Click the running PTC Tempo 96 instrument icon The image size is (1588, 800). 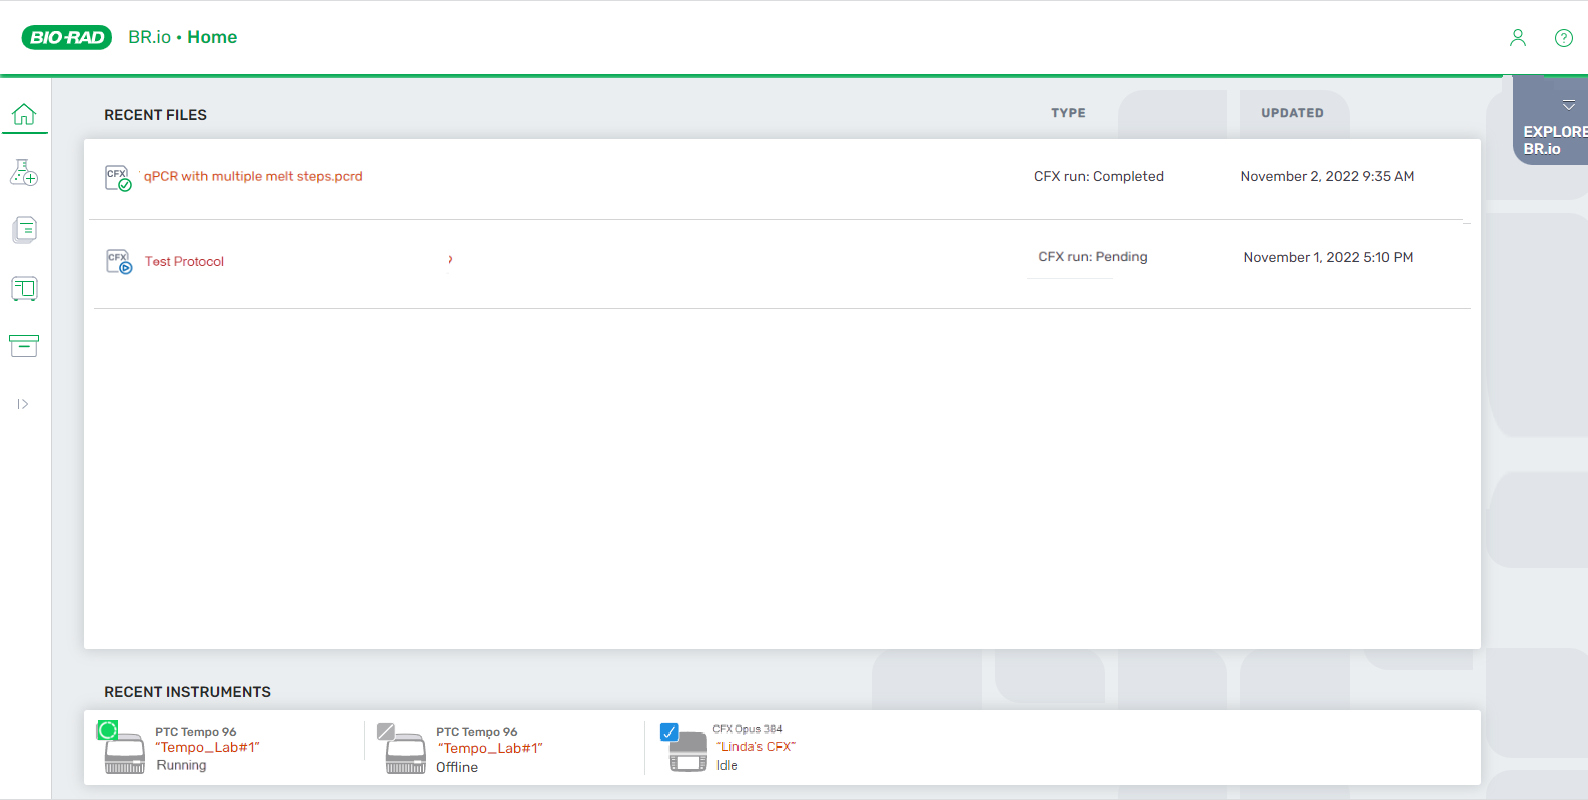[x=122, y=748]
